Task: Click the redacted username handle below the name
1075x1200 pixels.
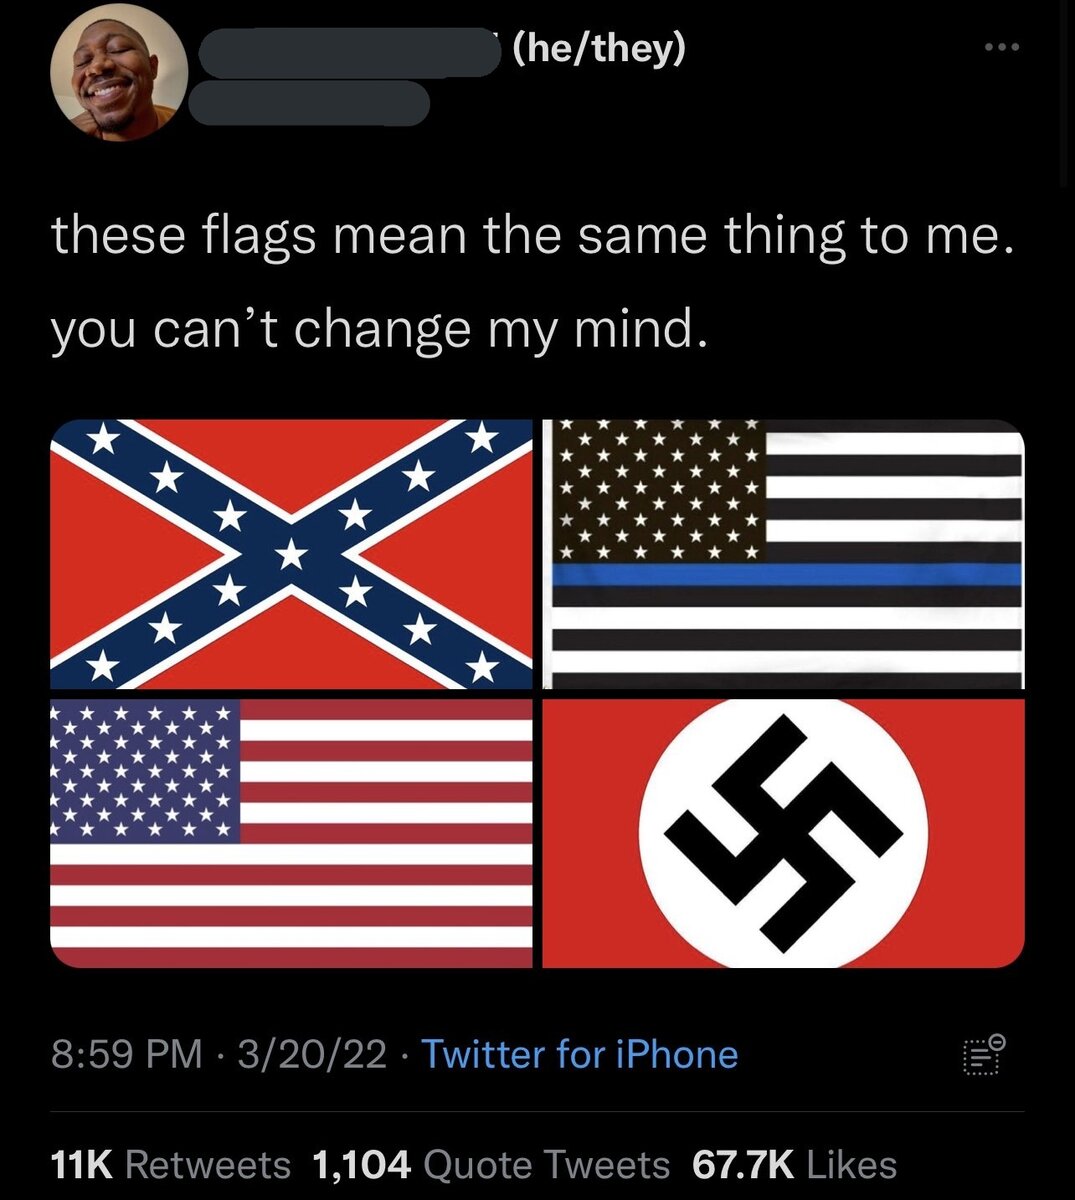Action: click(x=309, y=104)
